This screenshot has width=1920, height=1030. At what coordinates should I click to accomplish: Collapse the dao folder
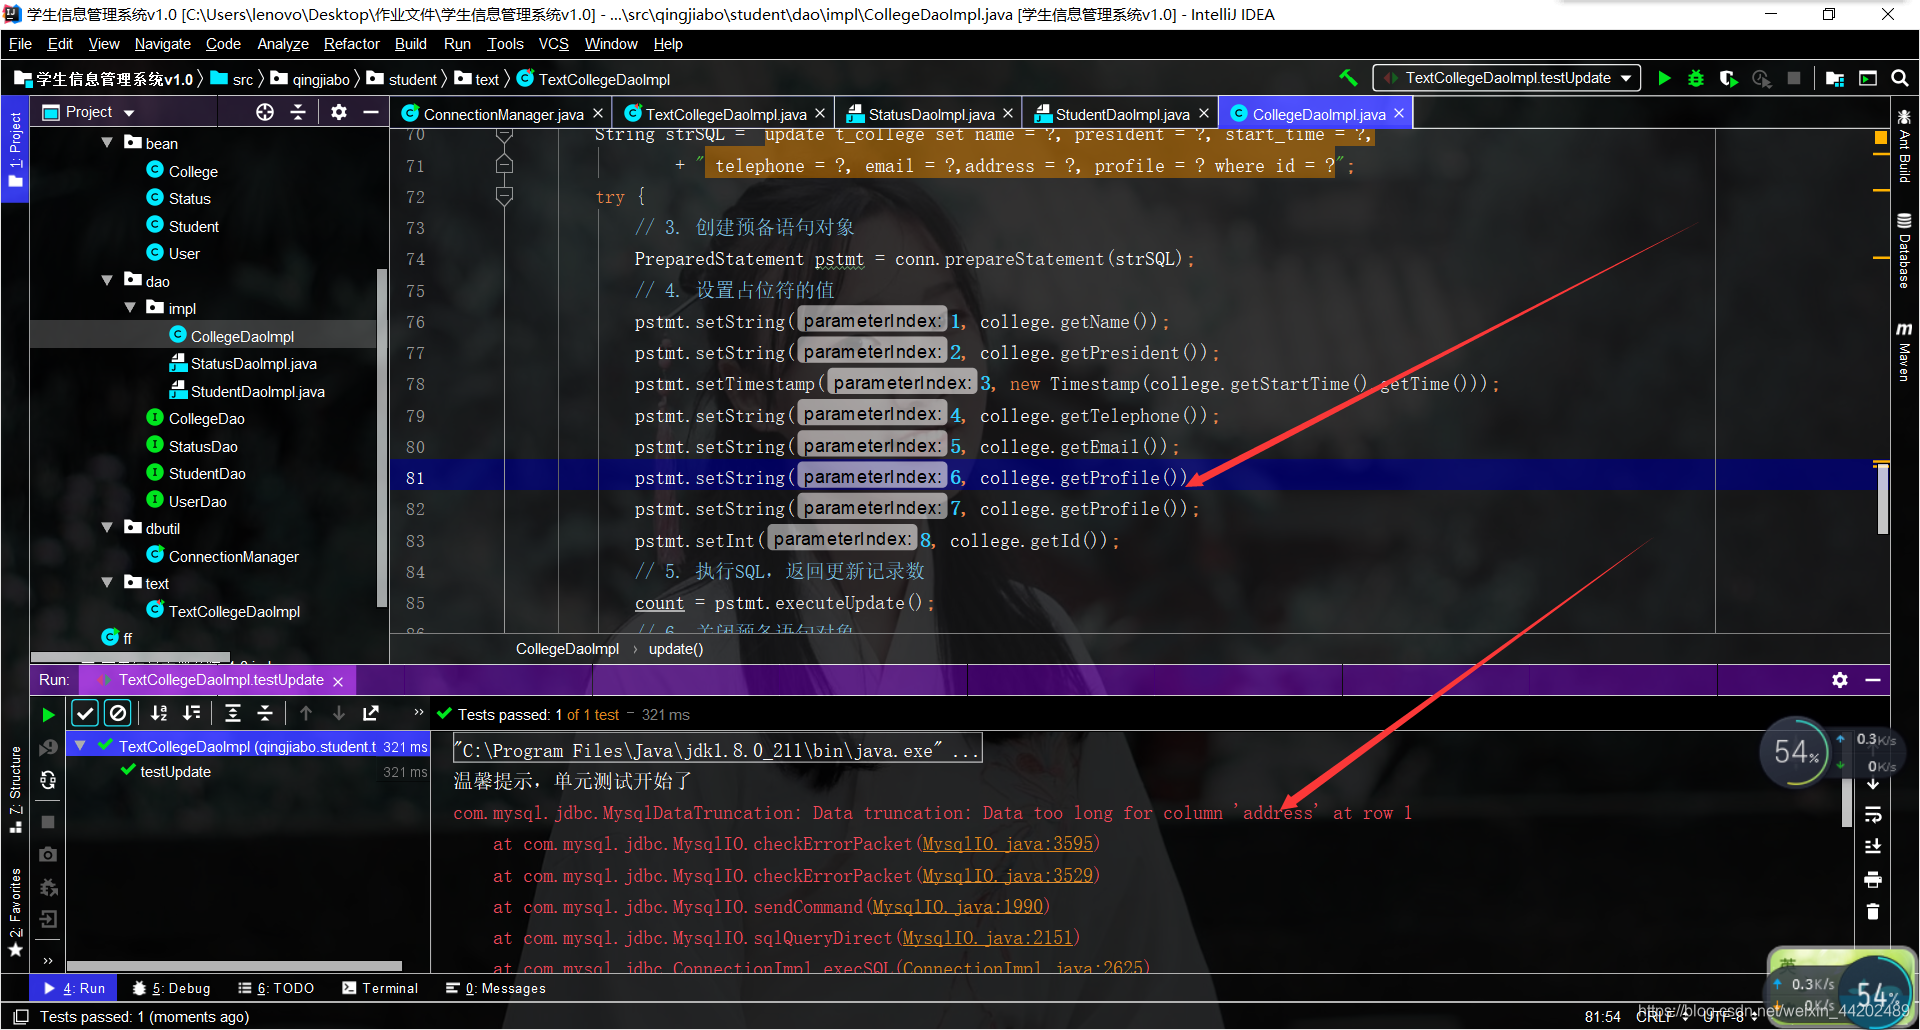tap(107, 281)
